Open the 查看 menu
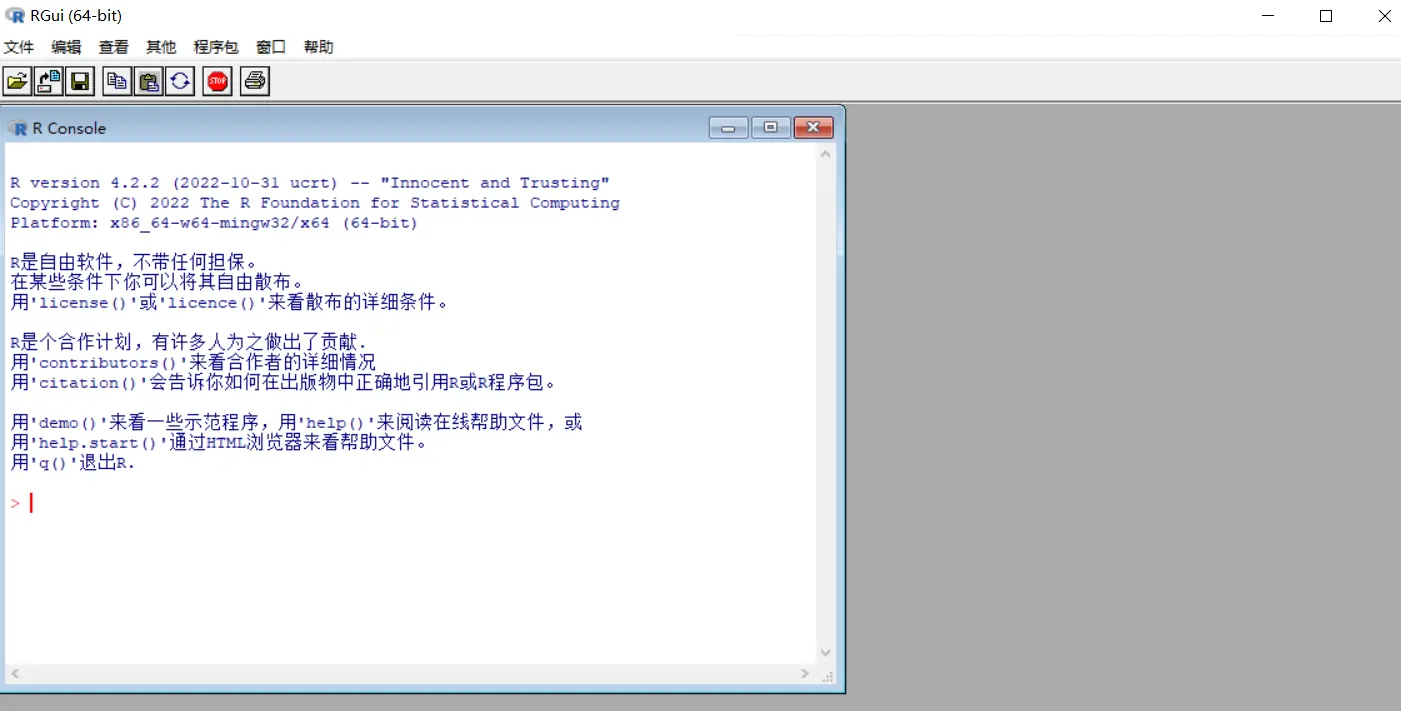1401x711 pixels. click(x=114, y=47)
